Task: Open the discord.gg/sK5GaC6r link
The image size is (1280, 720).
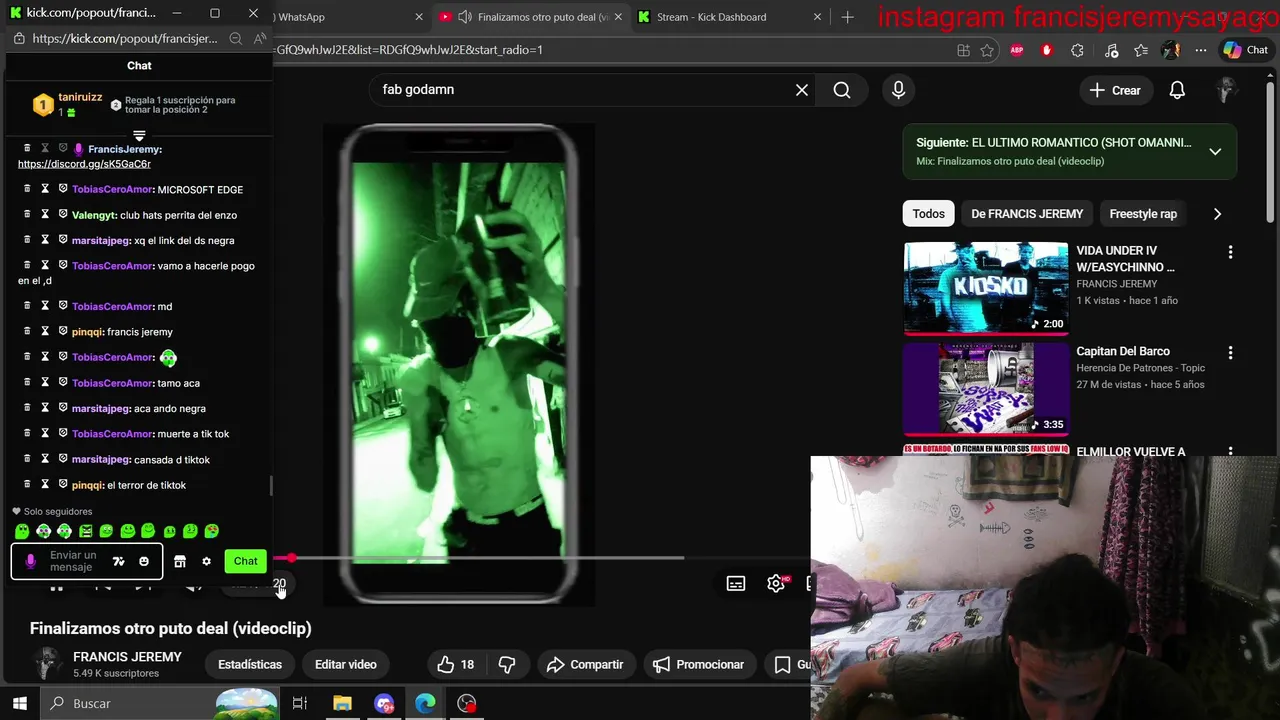Action: [84, 164]
